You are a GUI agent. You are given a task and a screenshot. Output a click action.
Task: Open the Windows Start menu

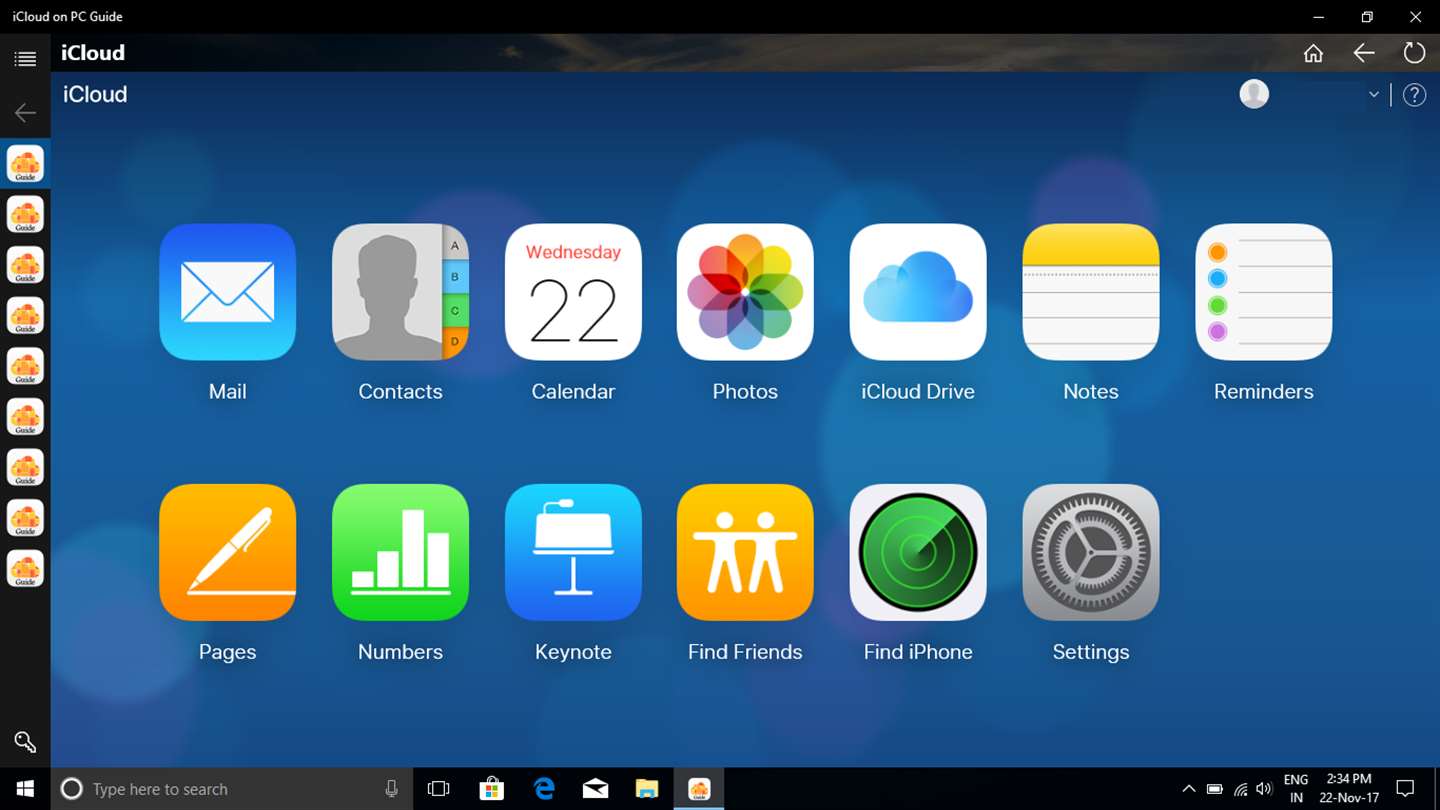coord(25,789)
